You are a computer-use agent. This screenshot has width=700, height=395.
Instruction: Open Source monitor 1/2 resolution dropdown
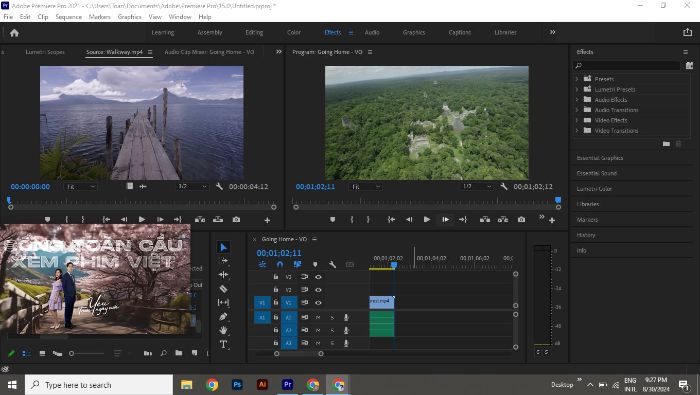click(192, 187)
